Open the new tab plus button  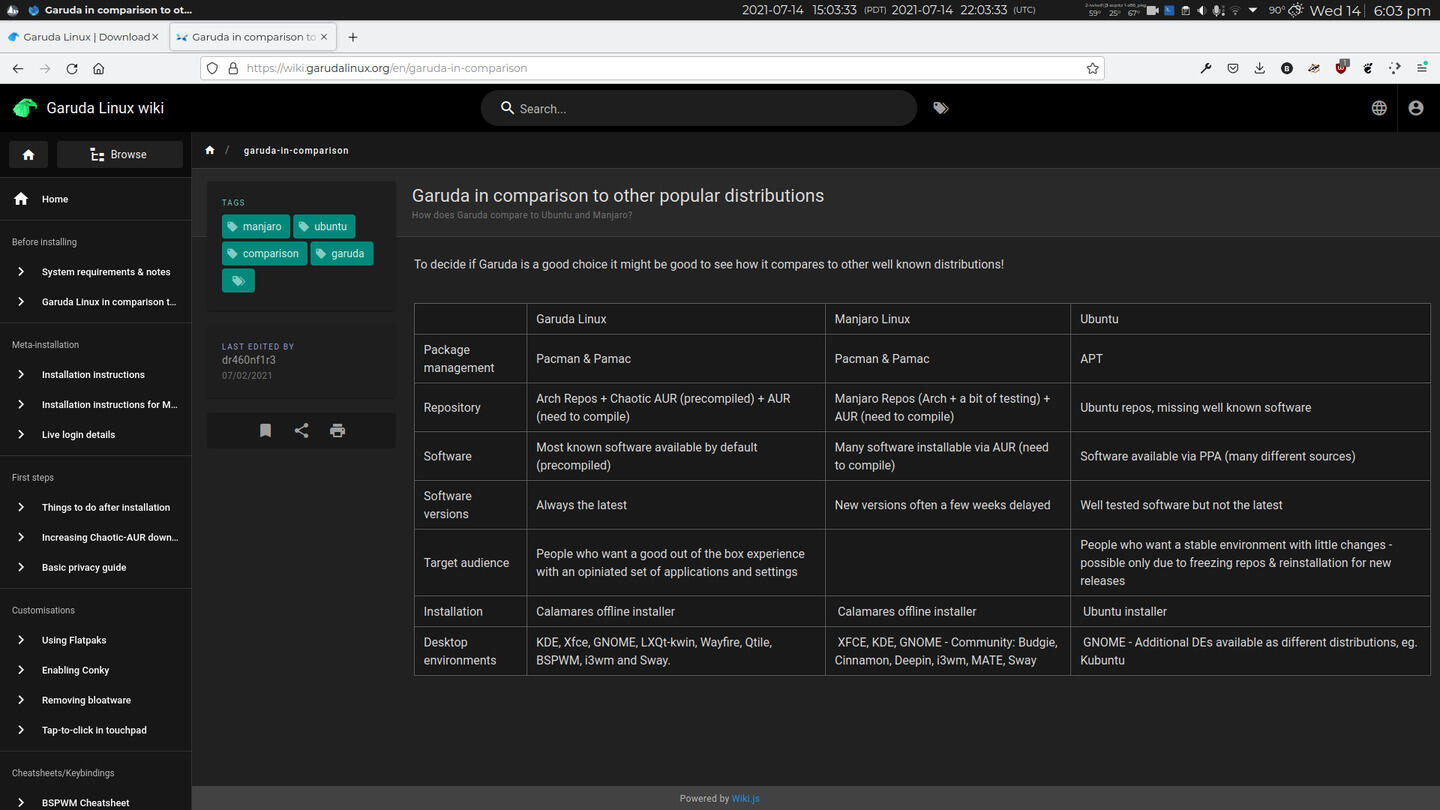[x=352, y=37]
